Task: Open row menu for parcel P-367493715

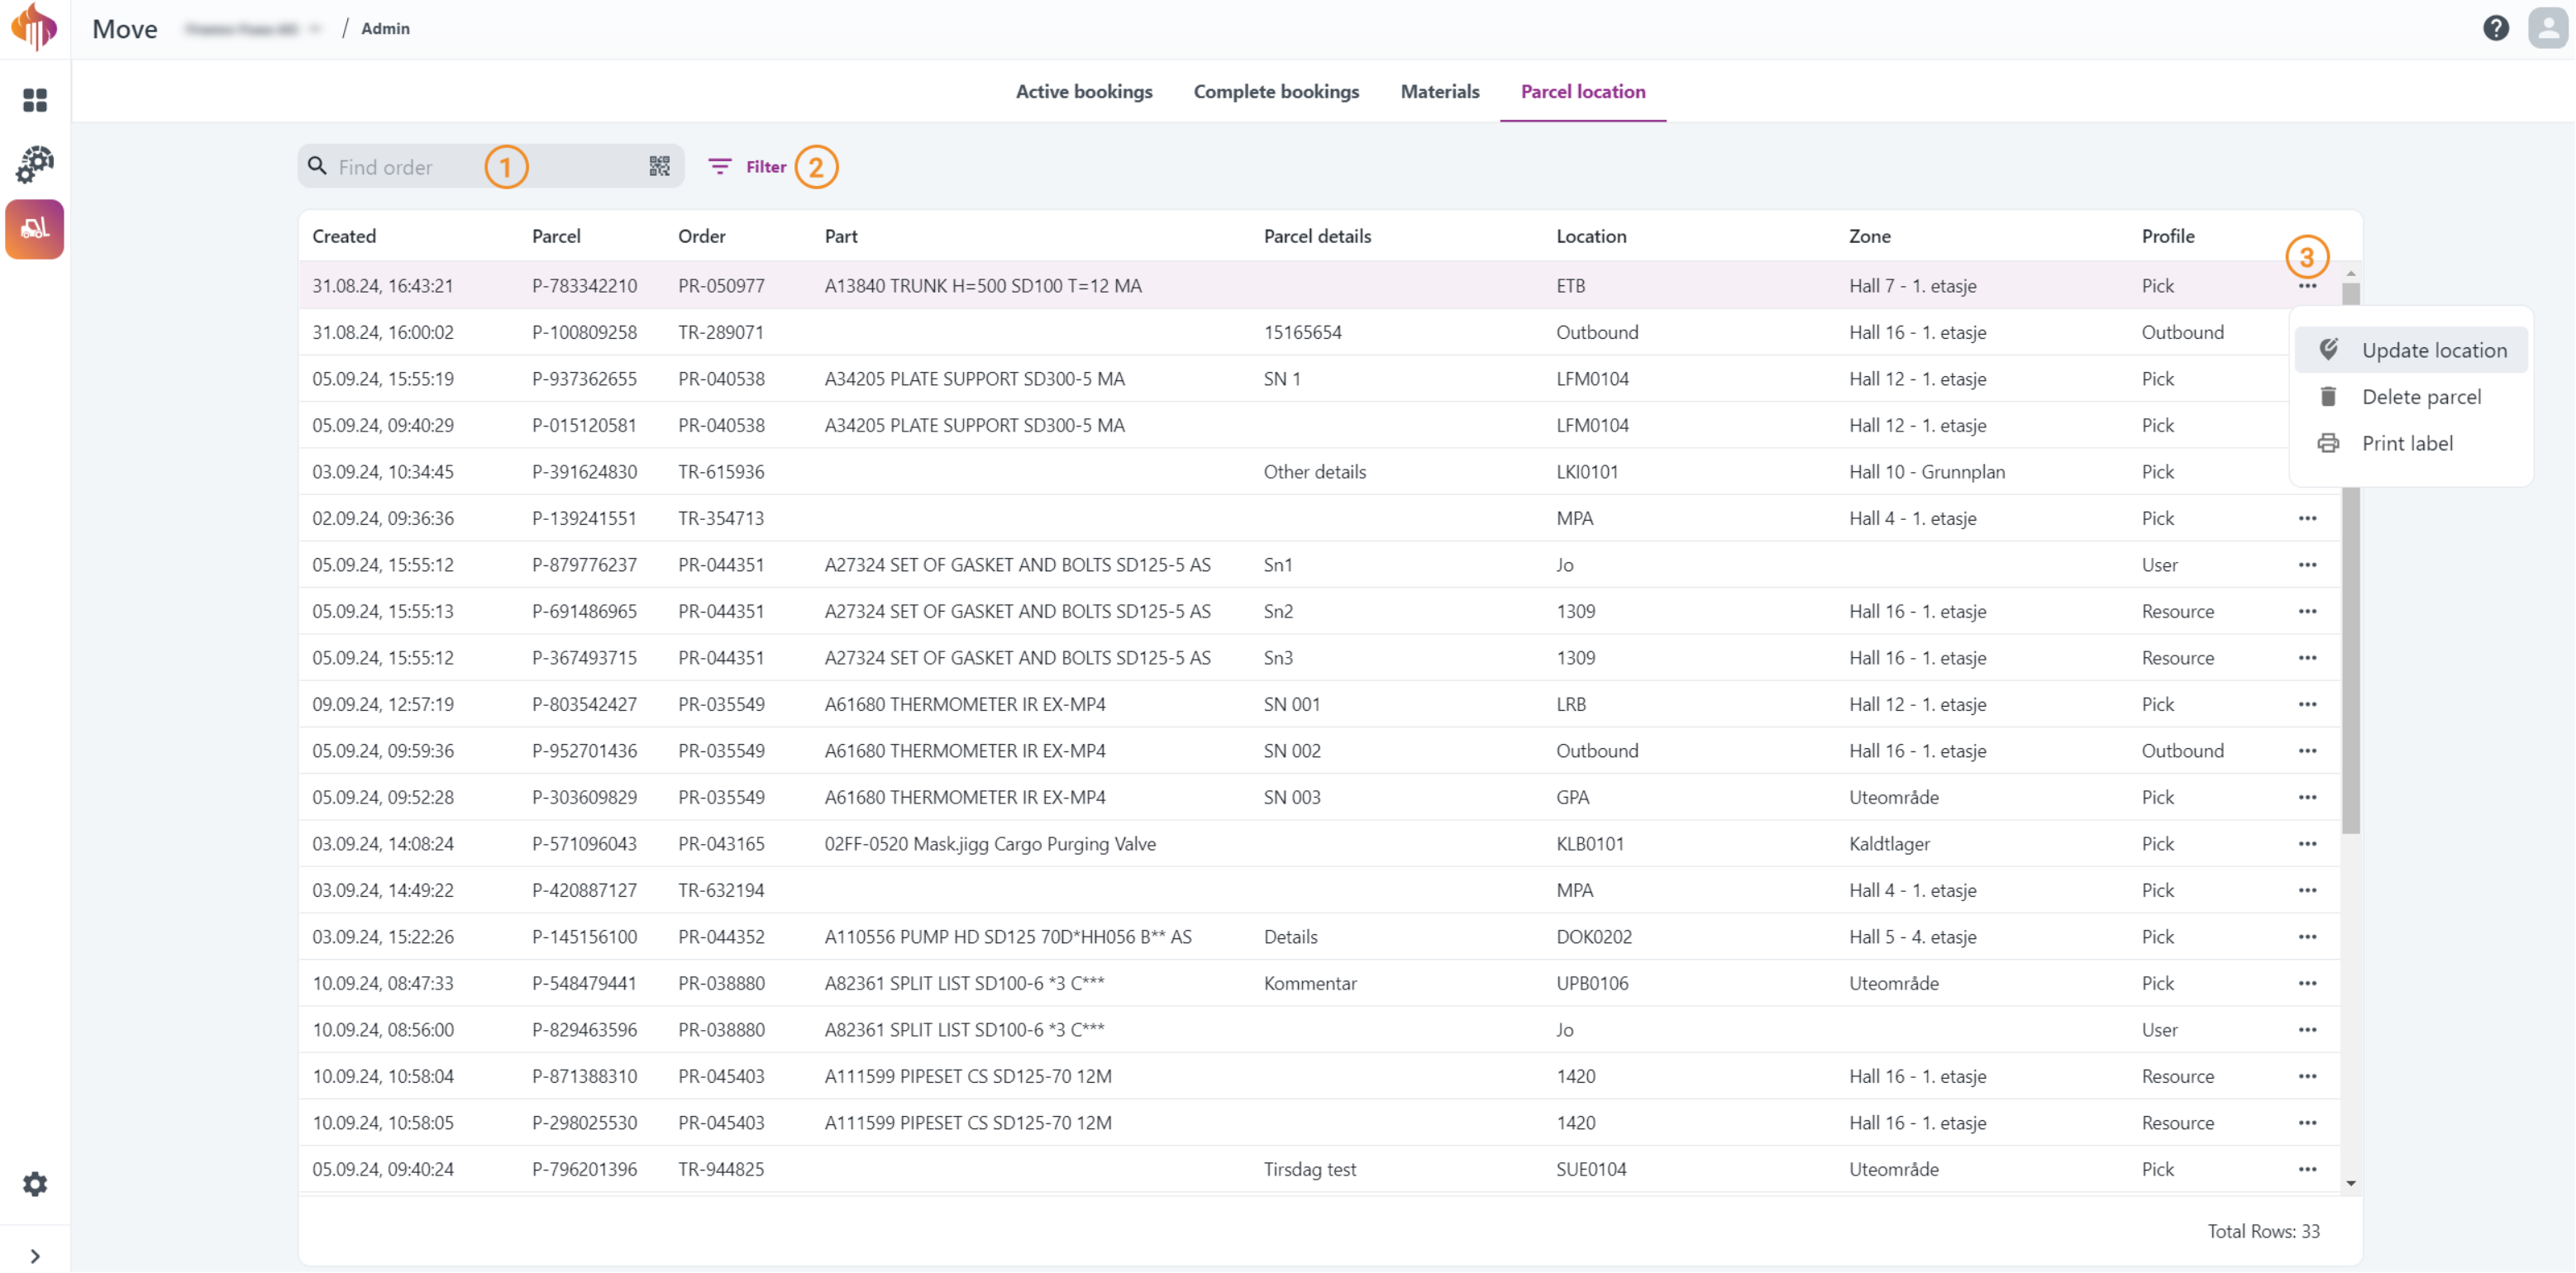Action: (2306, 658)
